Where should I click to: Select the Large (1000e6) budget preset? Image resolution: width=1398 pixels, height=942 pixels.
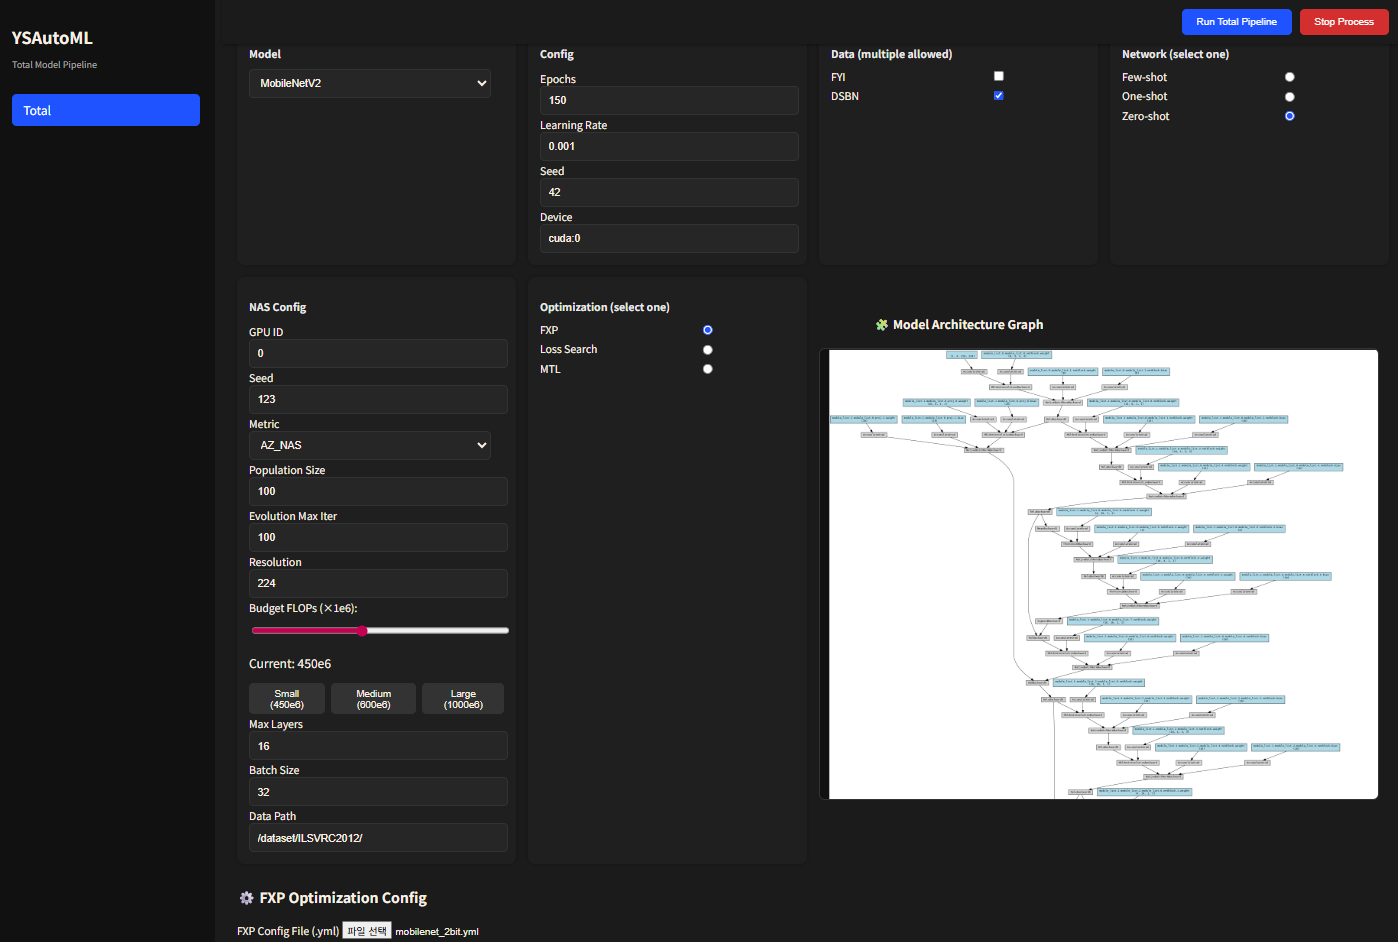(463, 699)
